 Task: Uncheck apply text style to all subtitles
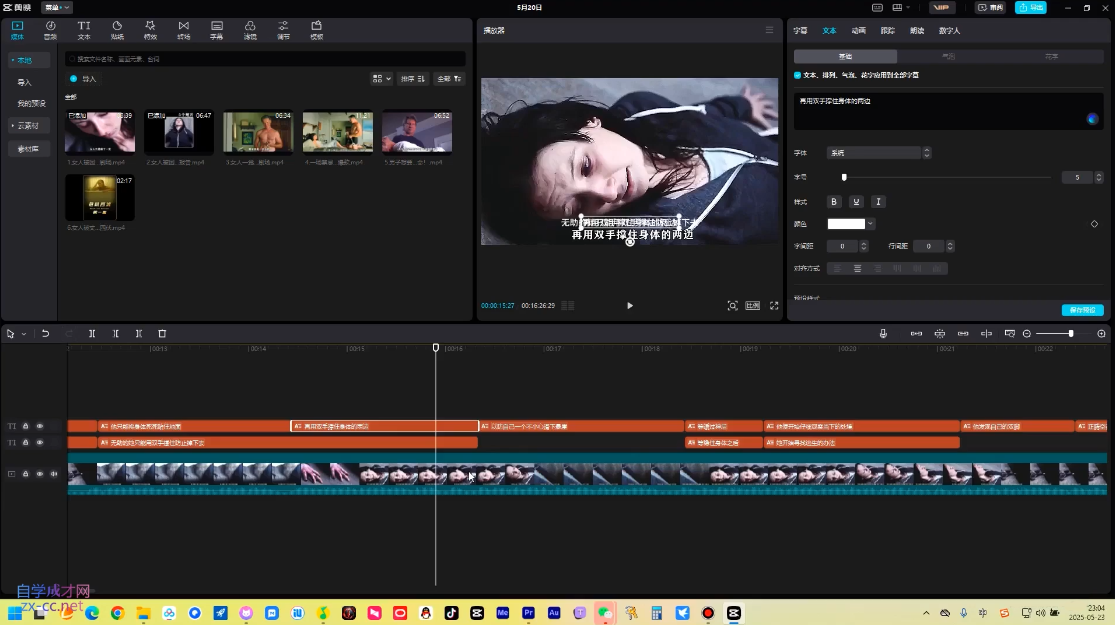[797, 75]
